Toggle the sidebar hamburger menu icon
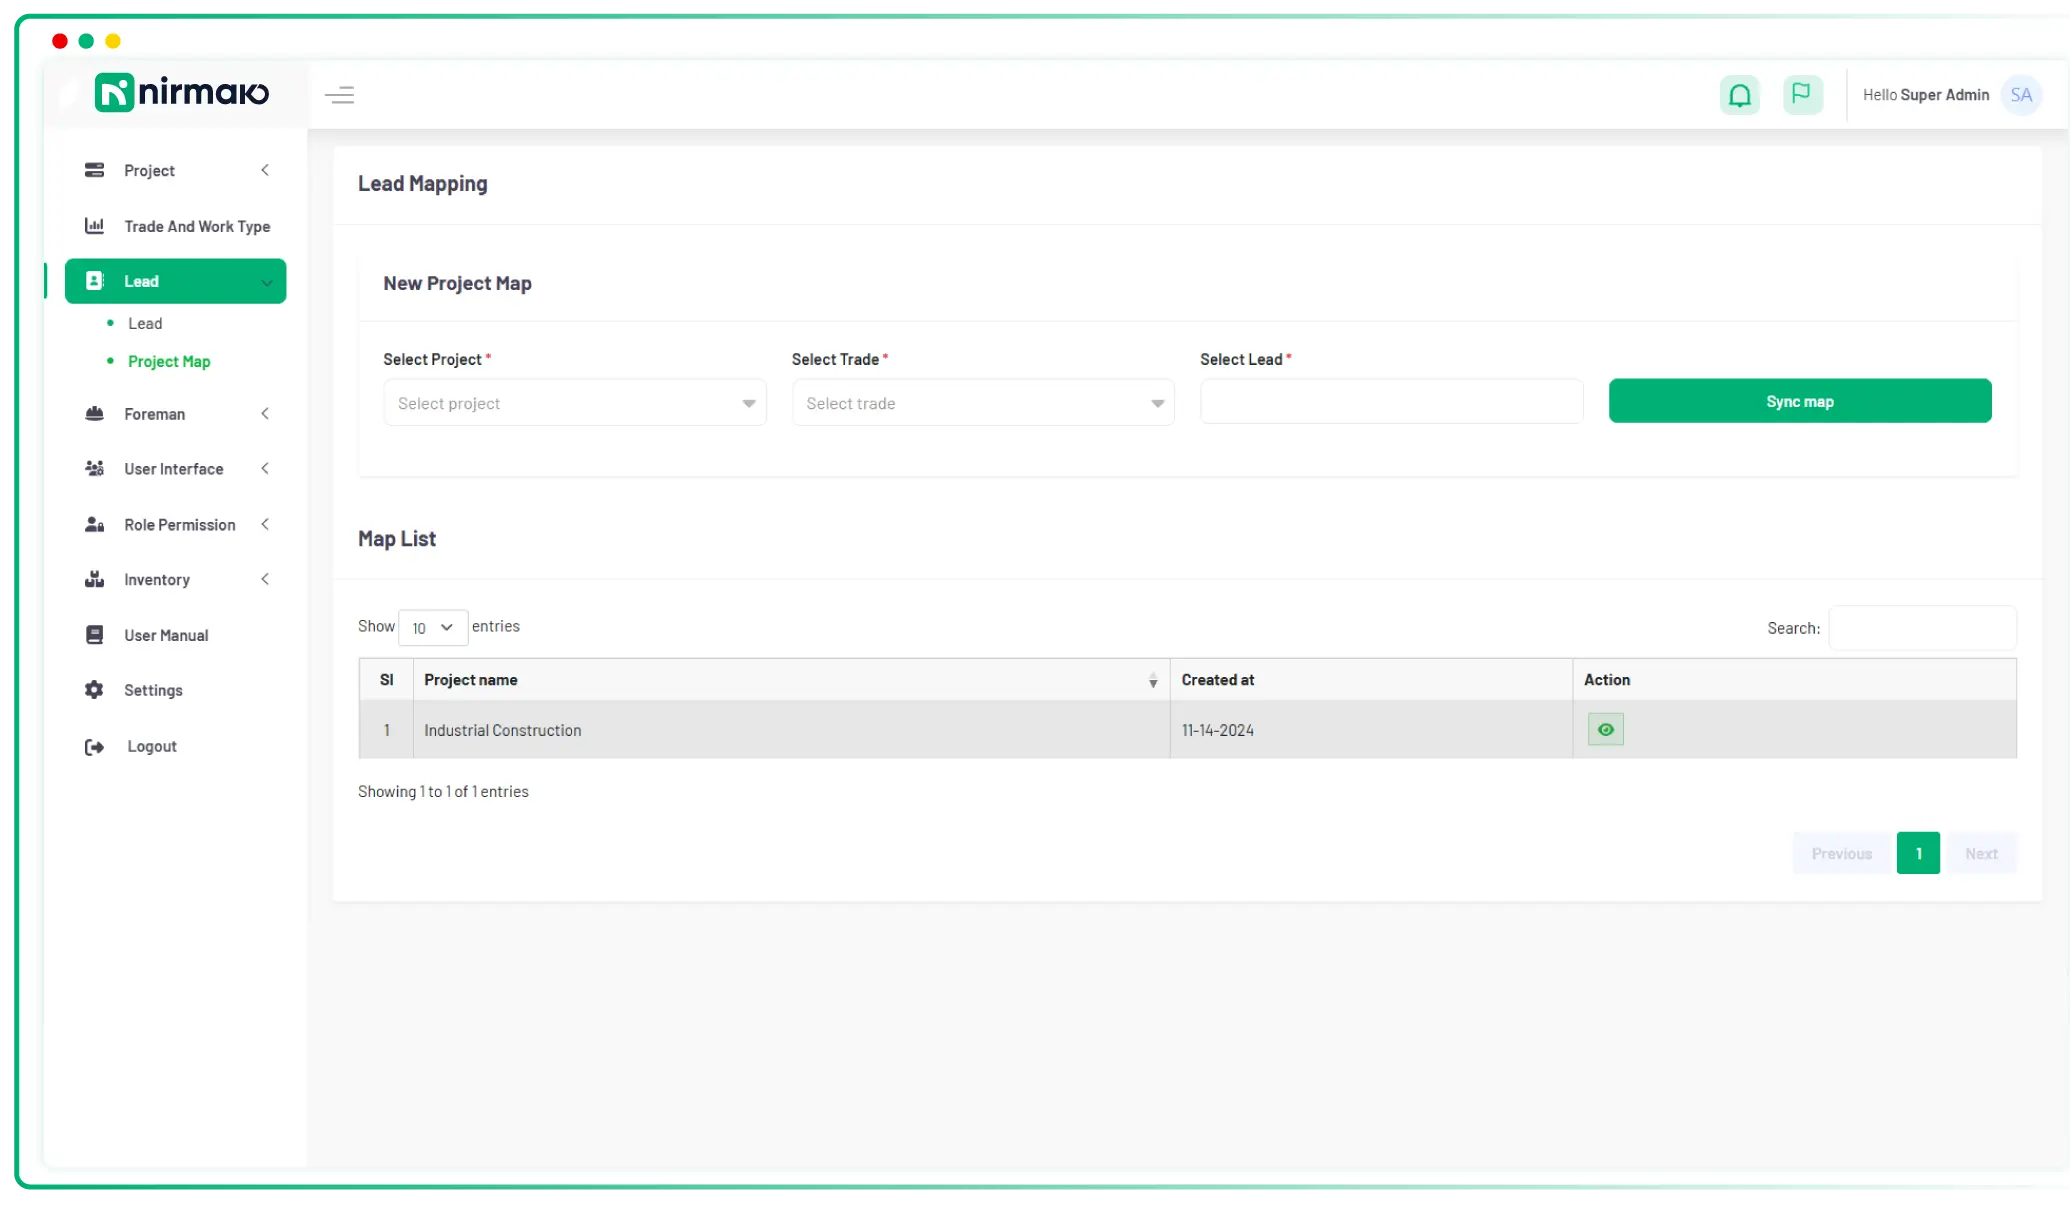The width and height of the screenshot is (2070, 1215). pyautogui.click(x=340, y=95)
